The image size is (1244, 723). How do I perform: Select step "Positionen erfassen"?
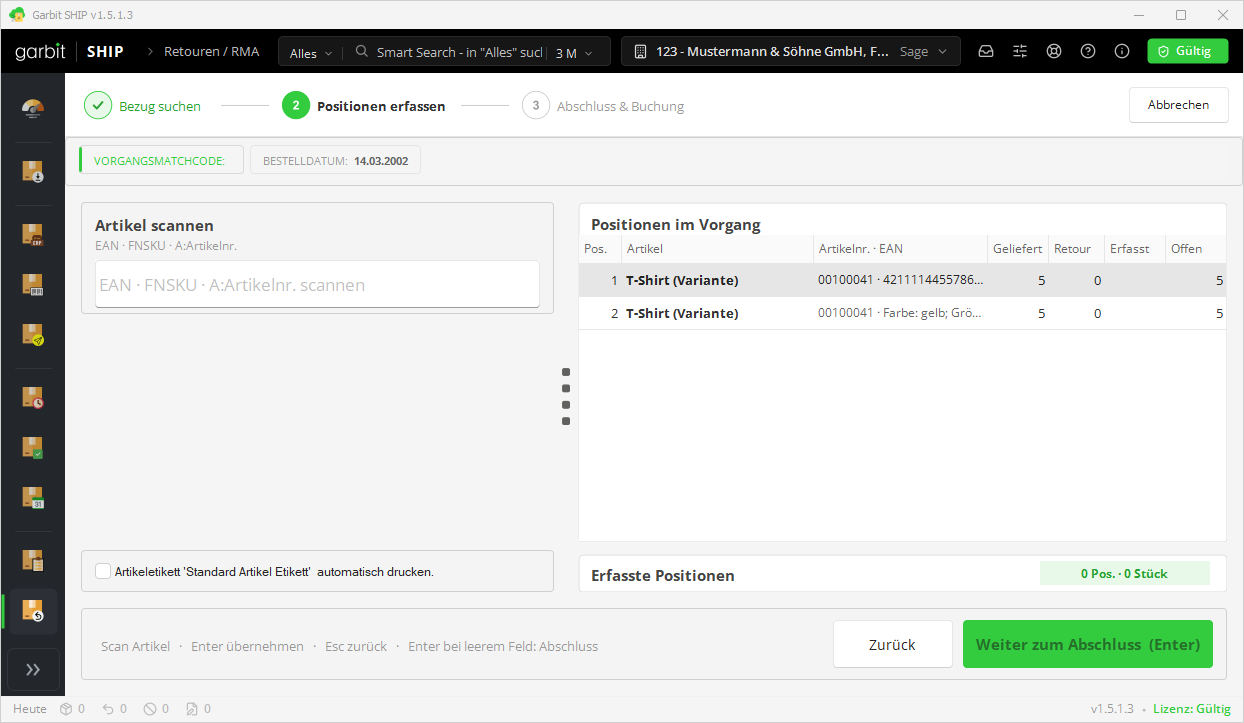point(364,105)
